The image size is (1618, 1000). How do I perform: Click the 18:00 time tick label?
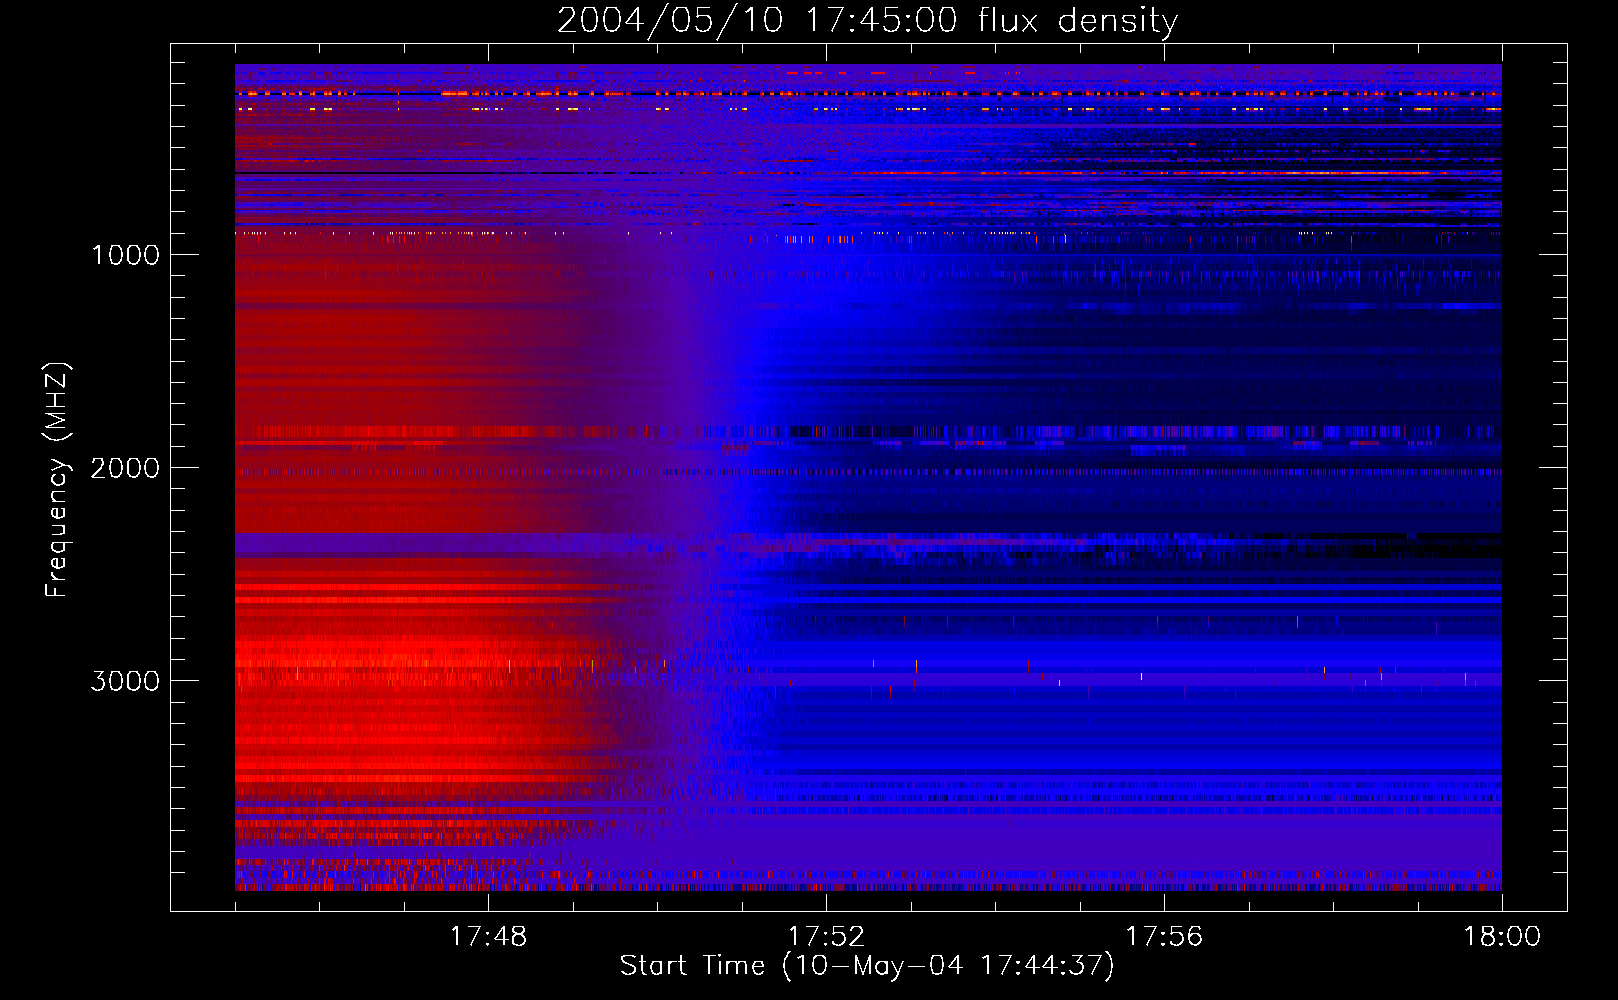1502,937
